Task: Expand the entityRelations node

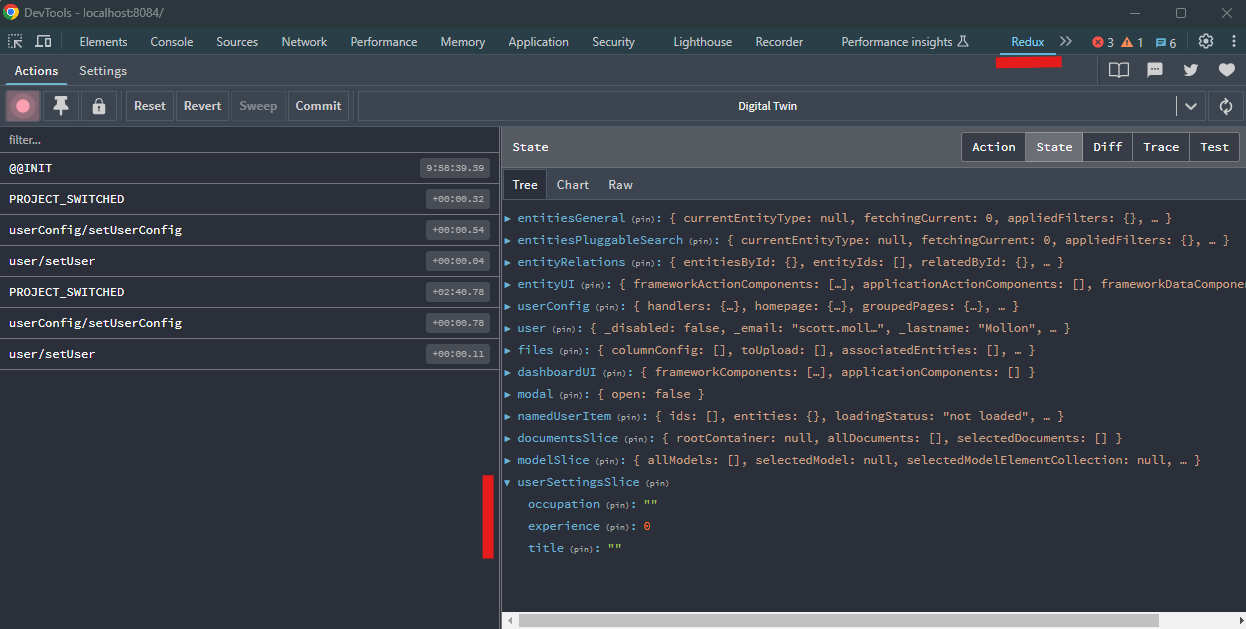Action: (x=508, y=262)
